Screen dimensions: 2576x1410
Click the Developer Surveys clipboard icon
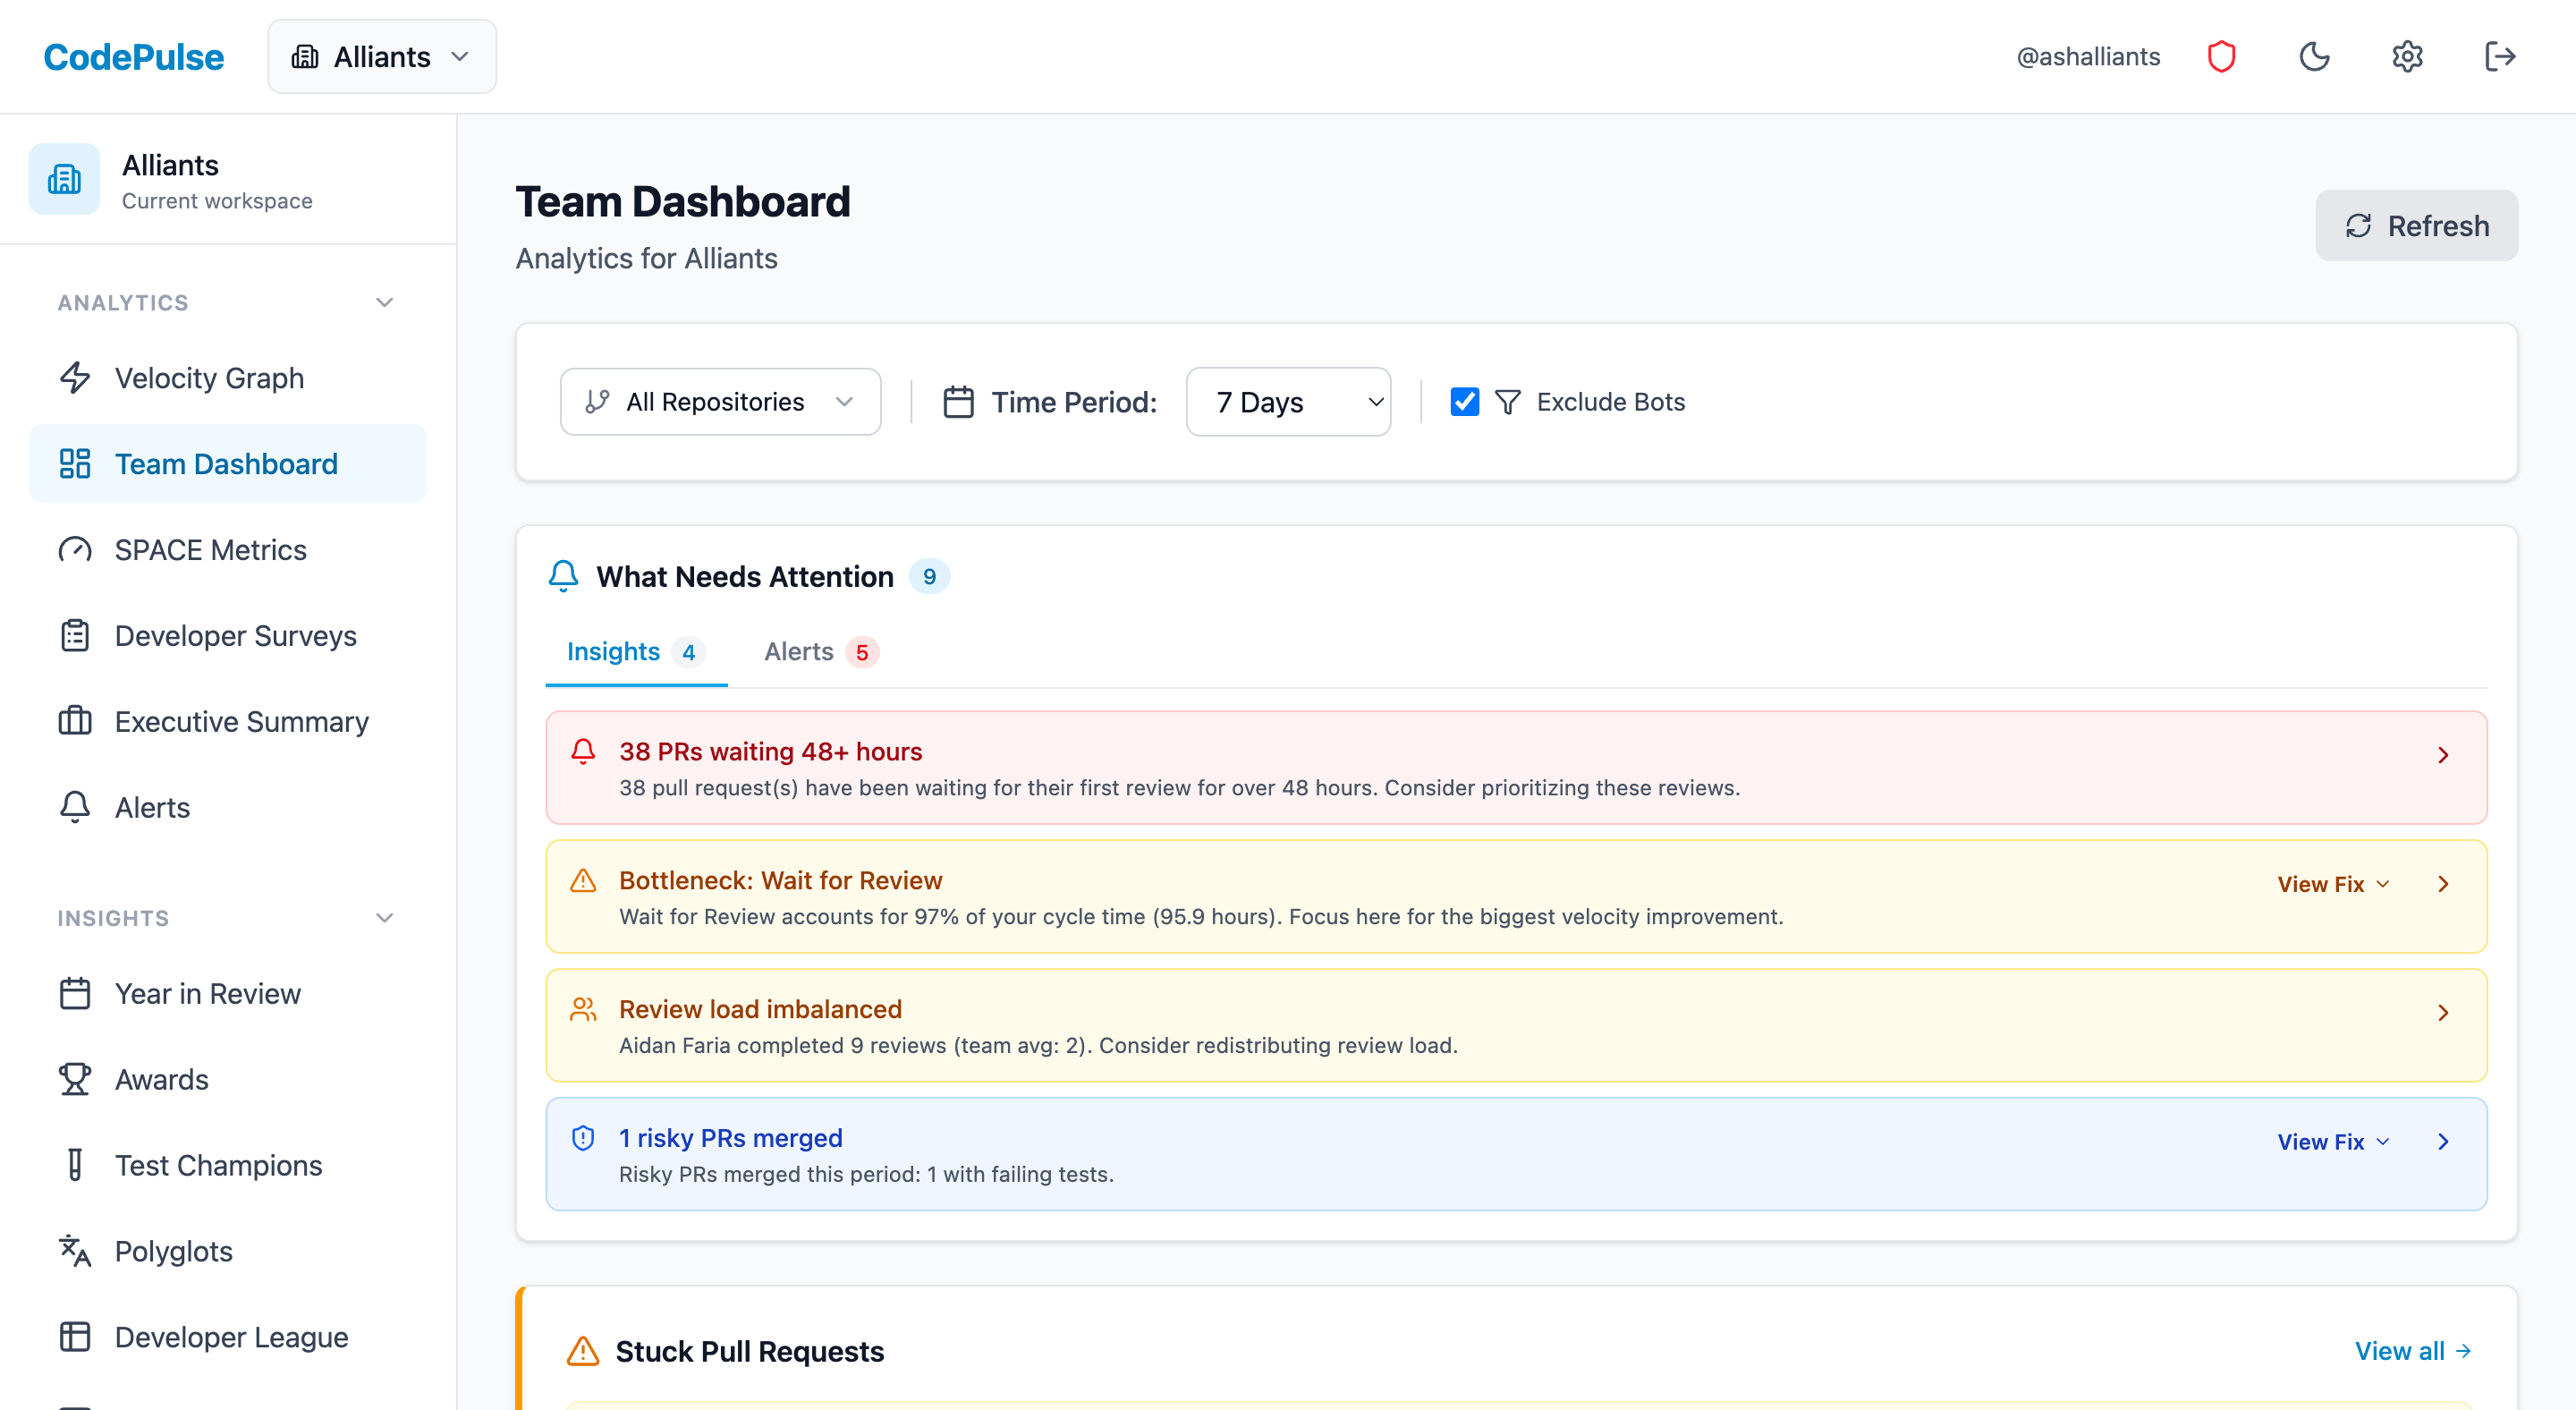tap(75, 635)
